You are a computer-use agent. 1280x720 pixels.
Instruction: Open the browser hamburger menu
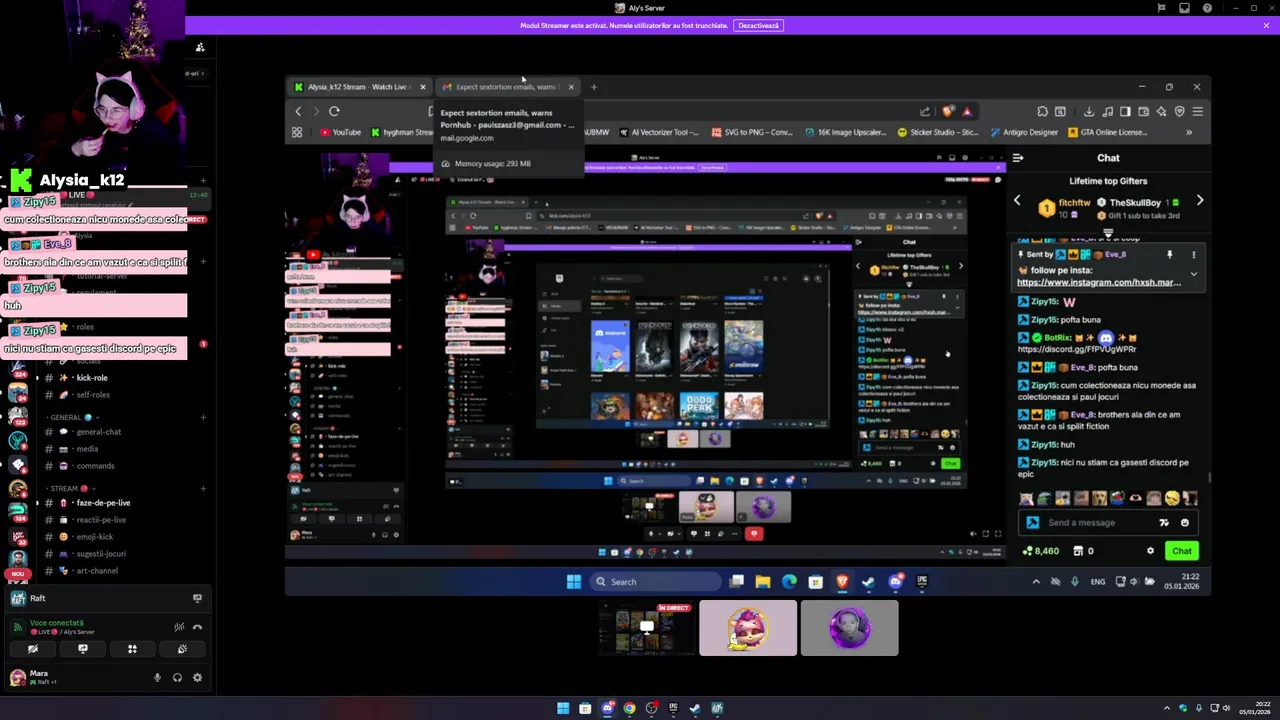(1197, 111)
